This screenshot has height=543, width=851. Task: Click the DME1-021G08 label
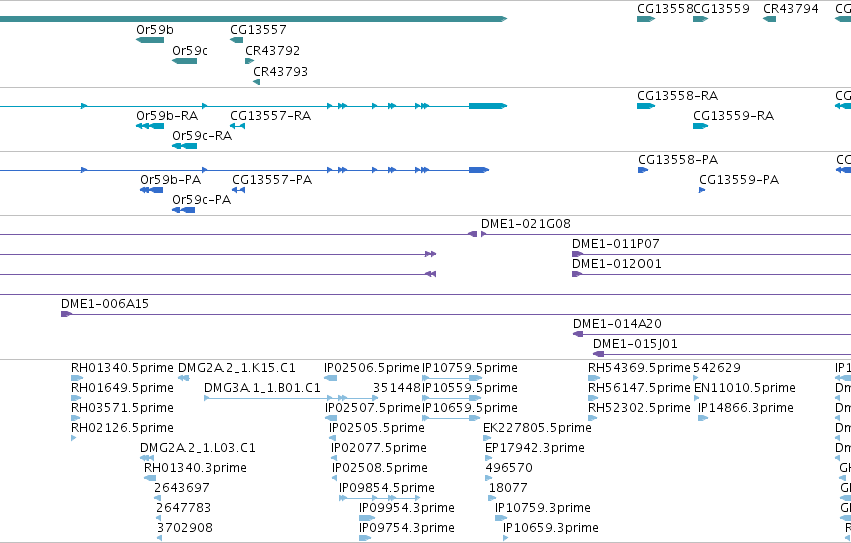(525, 224)
